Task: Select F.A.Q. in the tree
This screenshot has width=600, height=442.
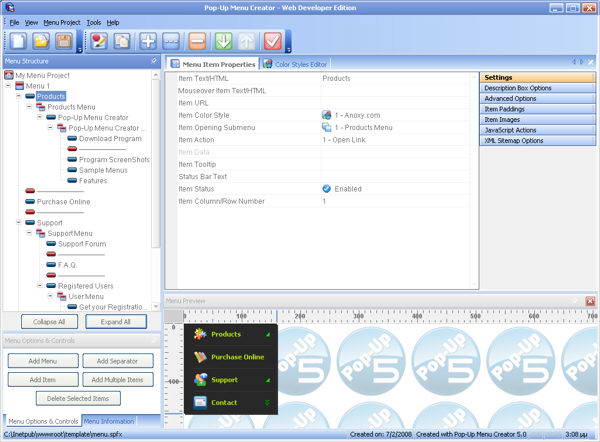Action: click(67, 265)
